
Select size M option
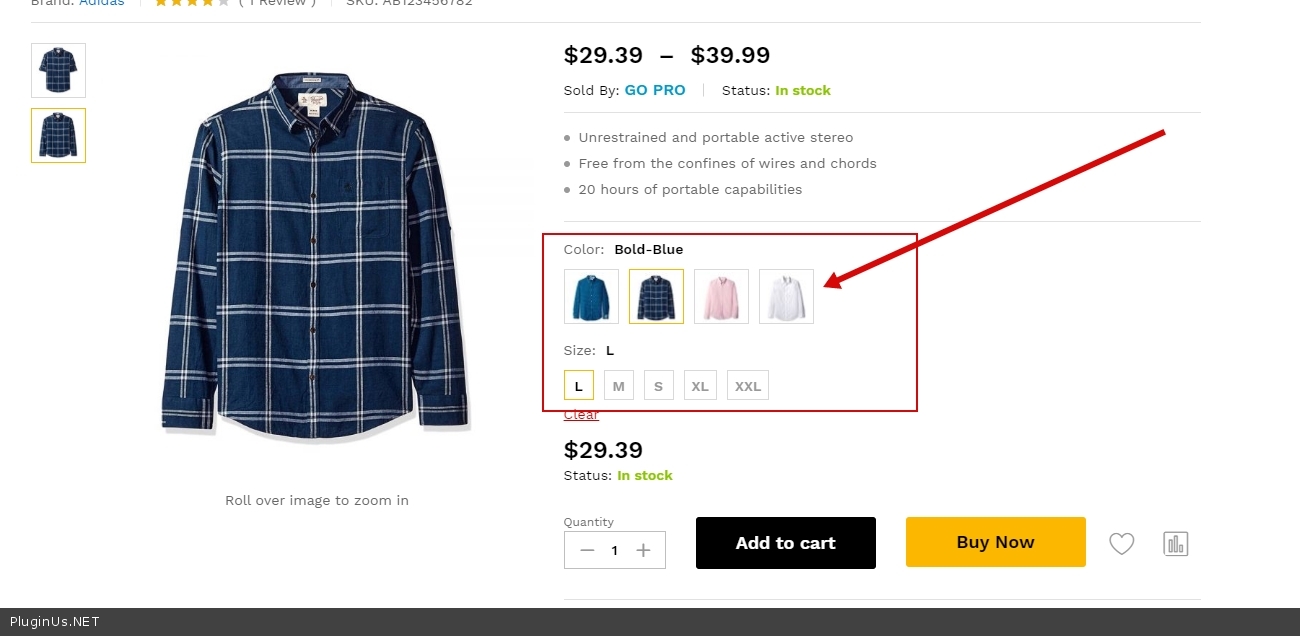(619, 386)
